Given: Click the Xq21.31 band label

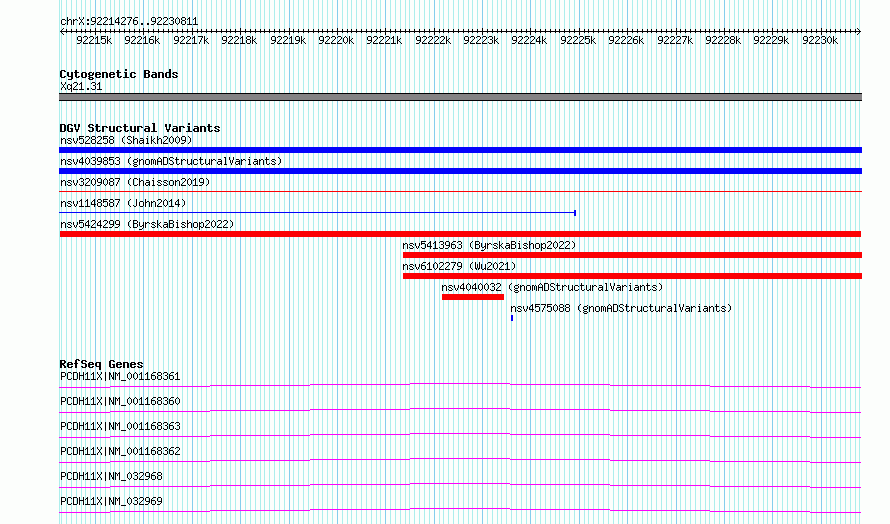Looking at the screenshot, I should point(81,86).
